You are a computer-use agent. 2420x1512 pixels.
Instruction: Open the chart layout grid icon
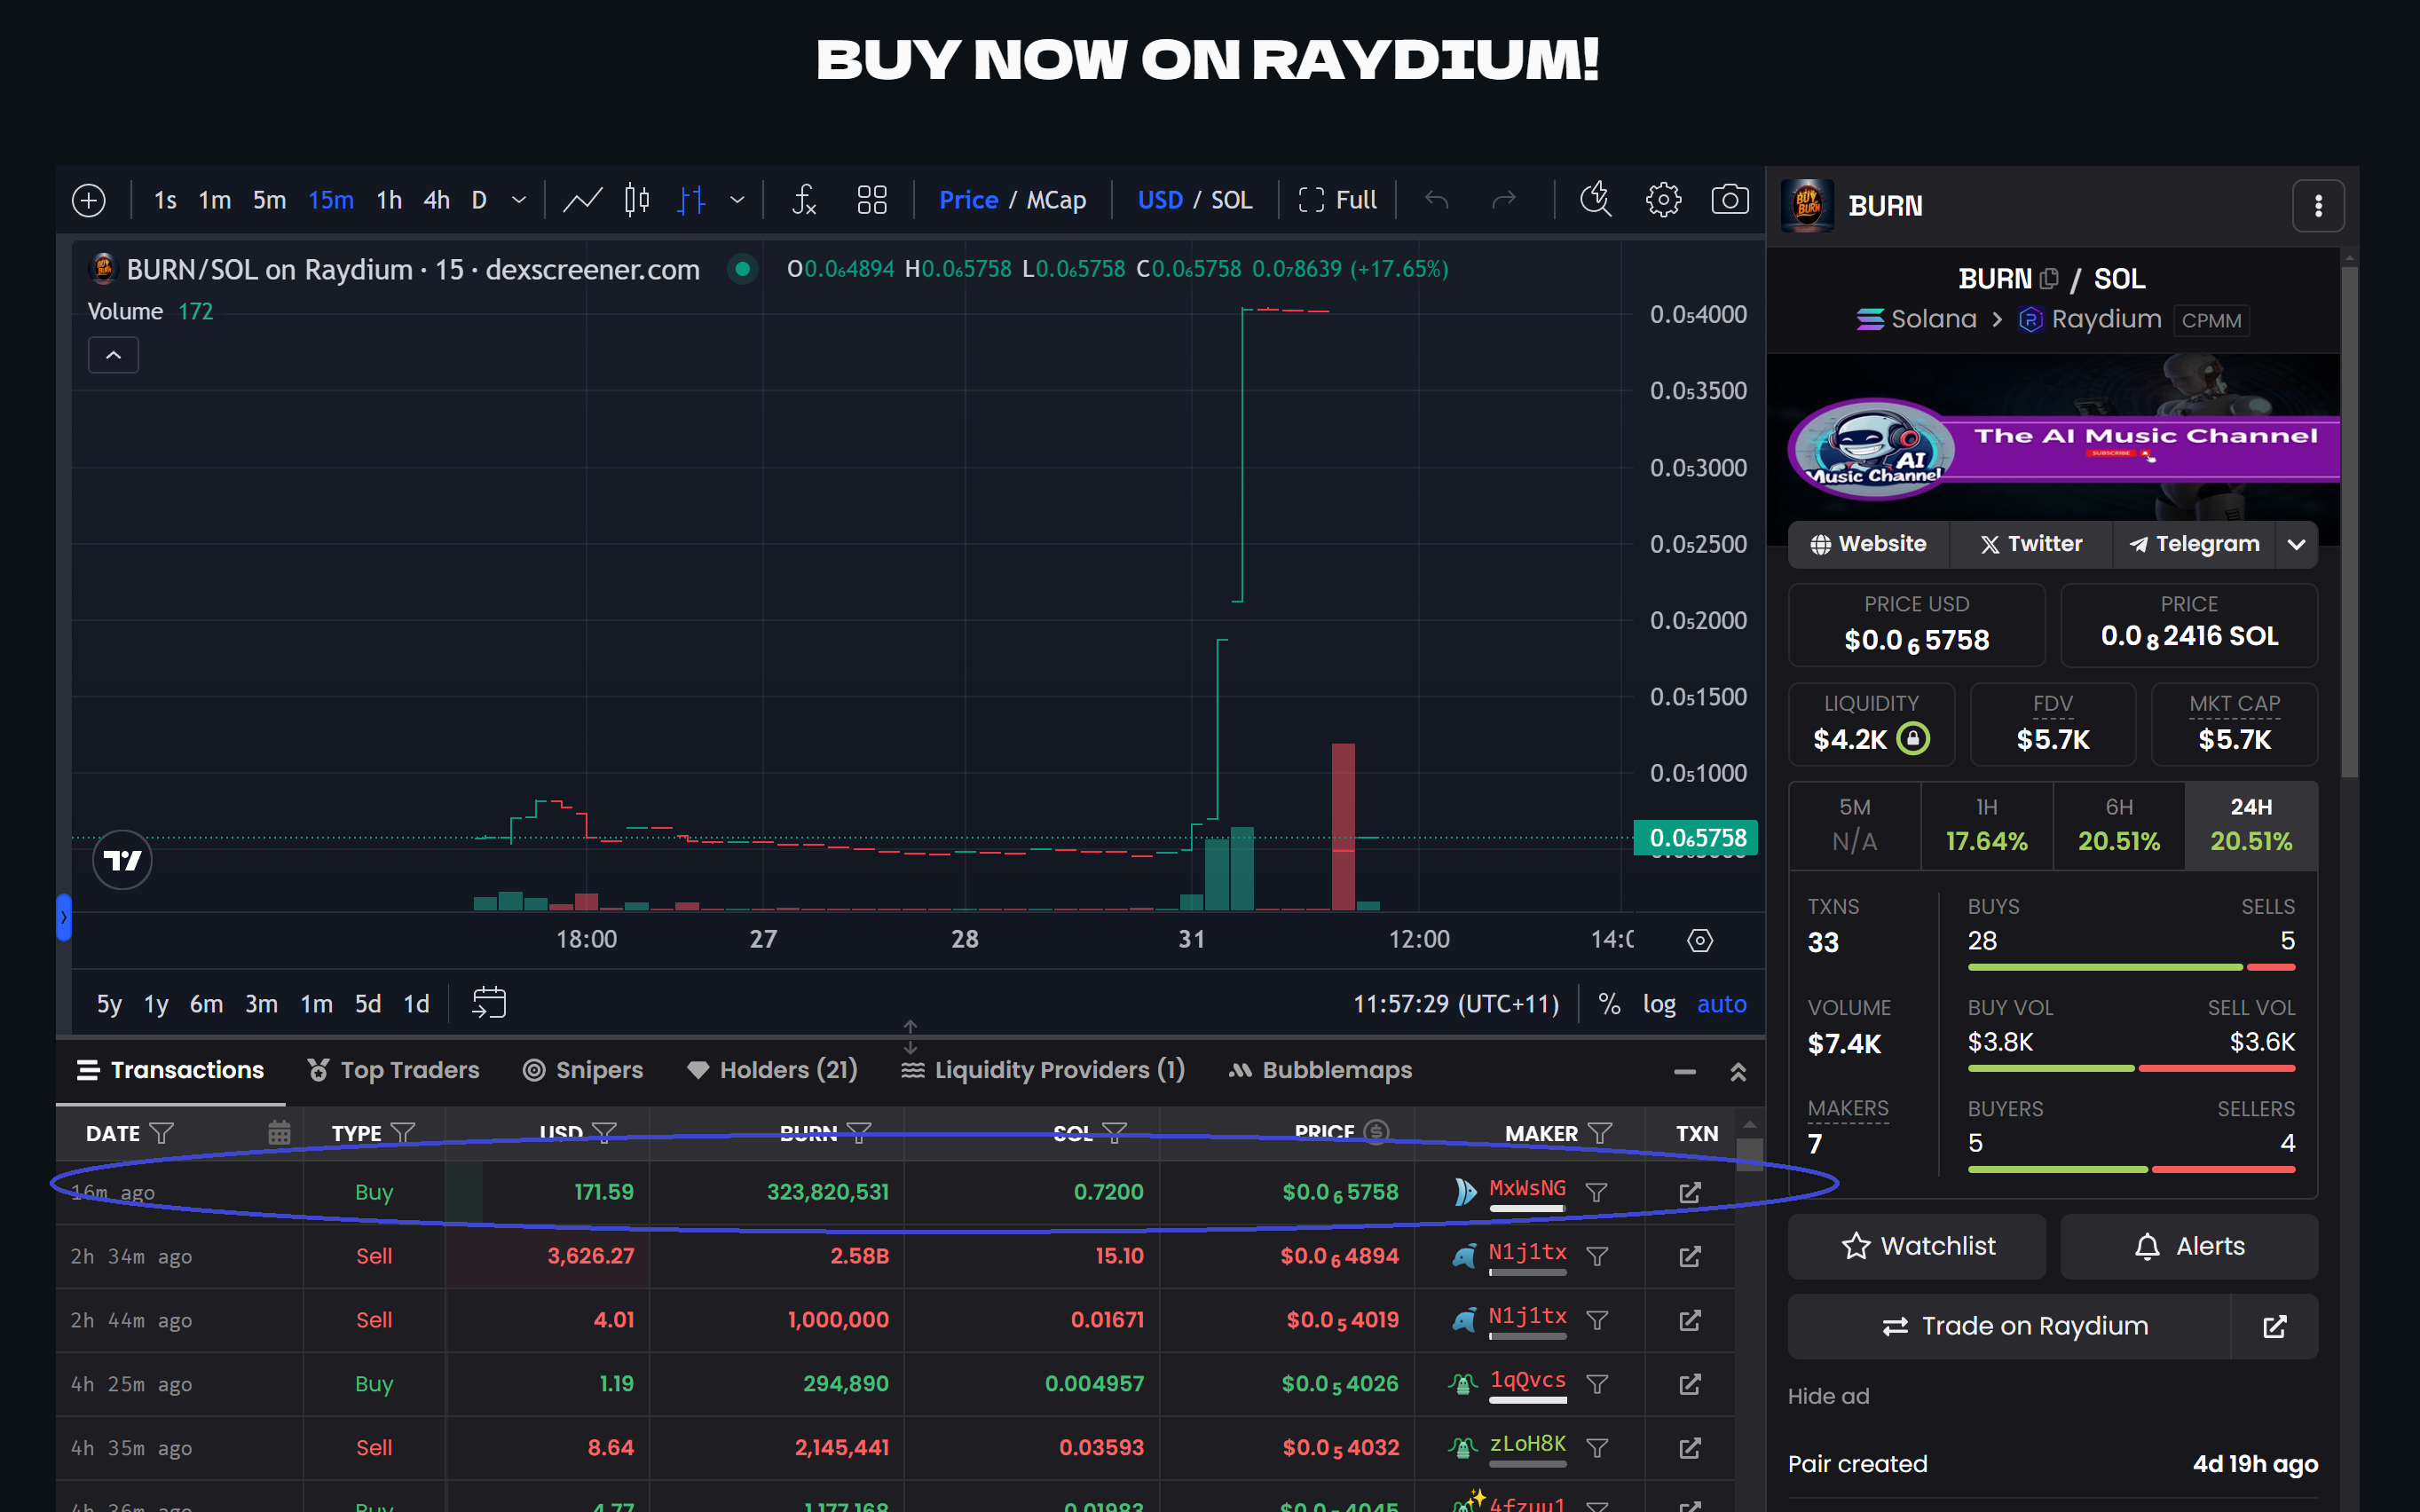(x=872, y=200)
